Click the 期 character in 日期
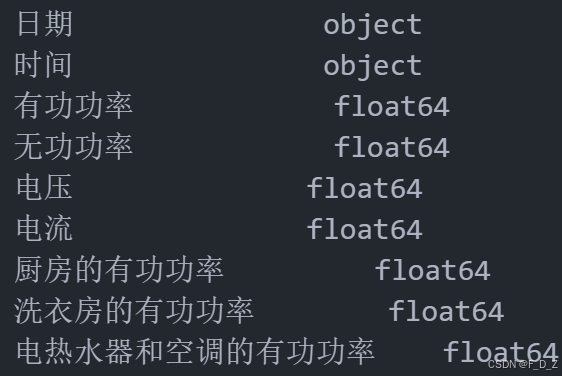This screenshot has height=376, width=562. pyautogui.click(x=59, y=24)
